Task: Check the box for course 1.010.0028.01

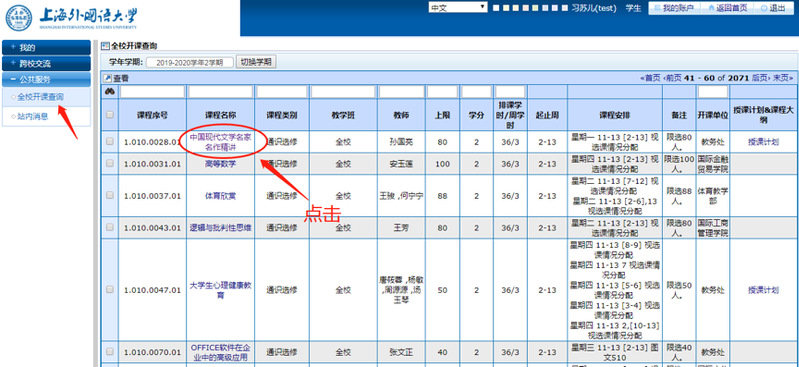Action: coord(110,141)
